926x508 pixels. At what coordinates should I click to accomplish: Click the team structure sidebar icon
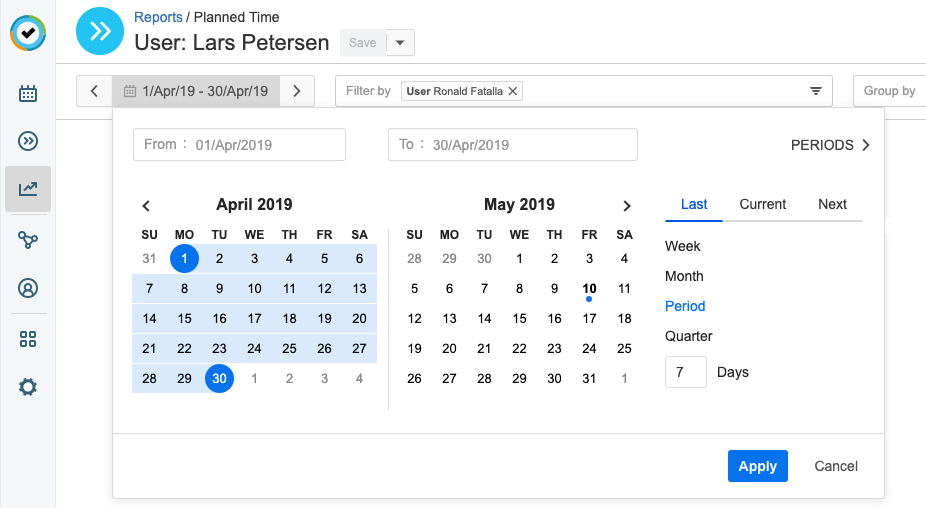[x=28, y=239]
